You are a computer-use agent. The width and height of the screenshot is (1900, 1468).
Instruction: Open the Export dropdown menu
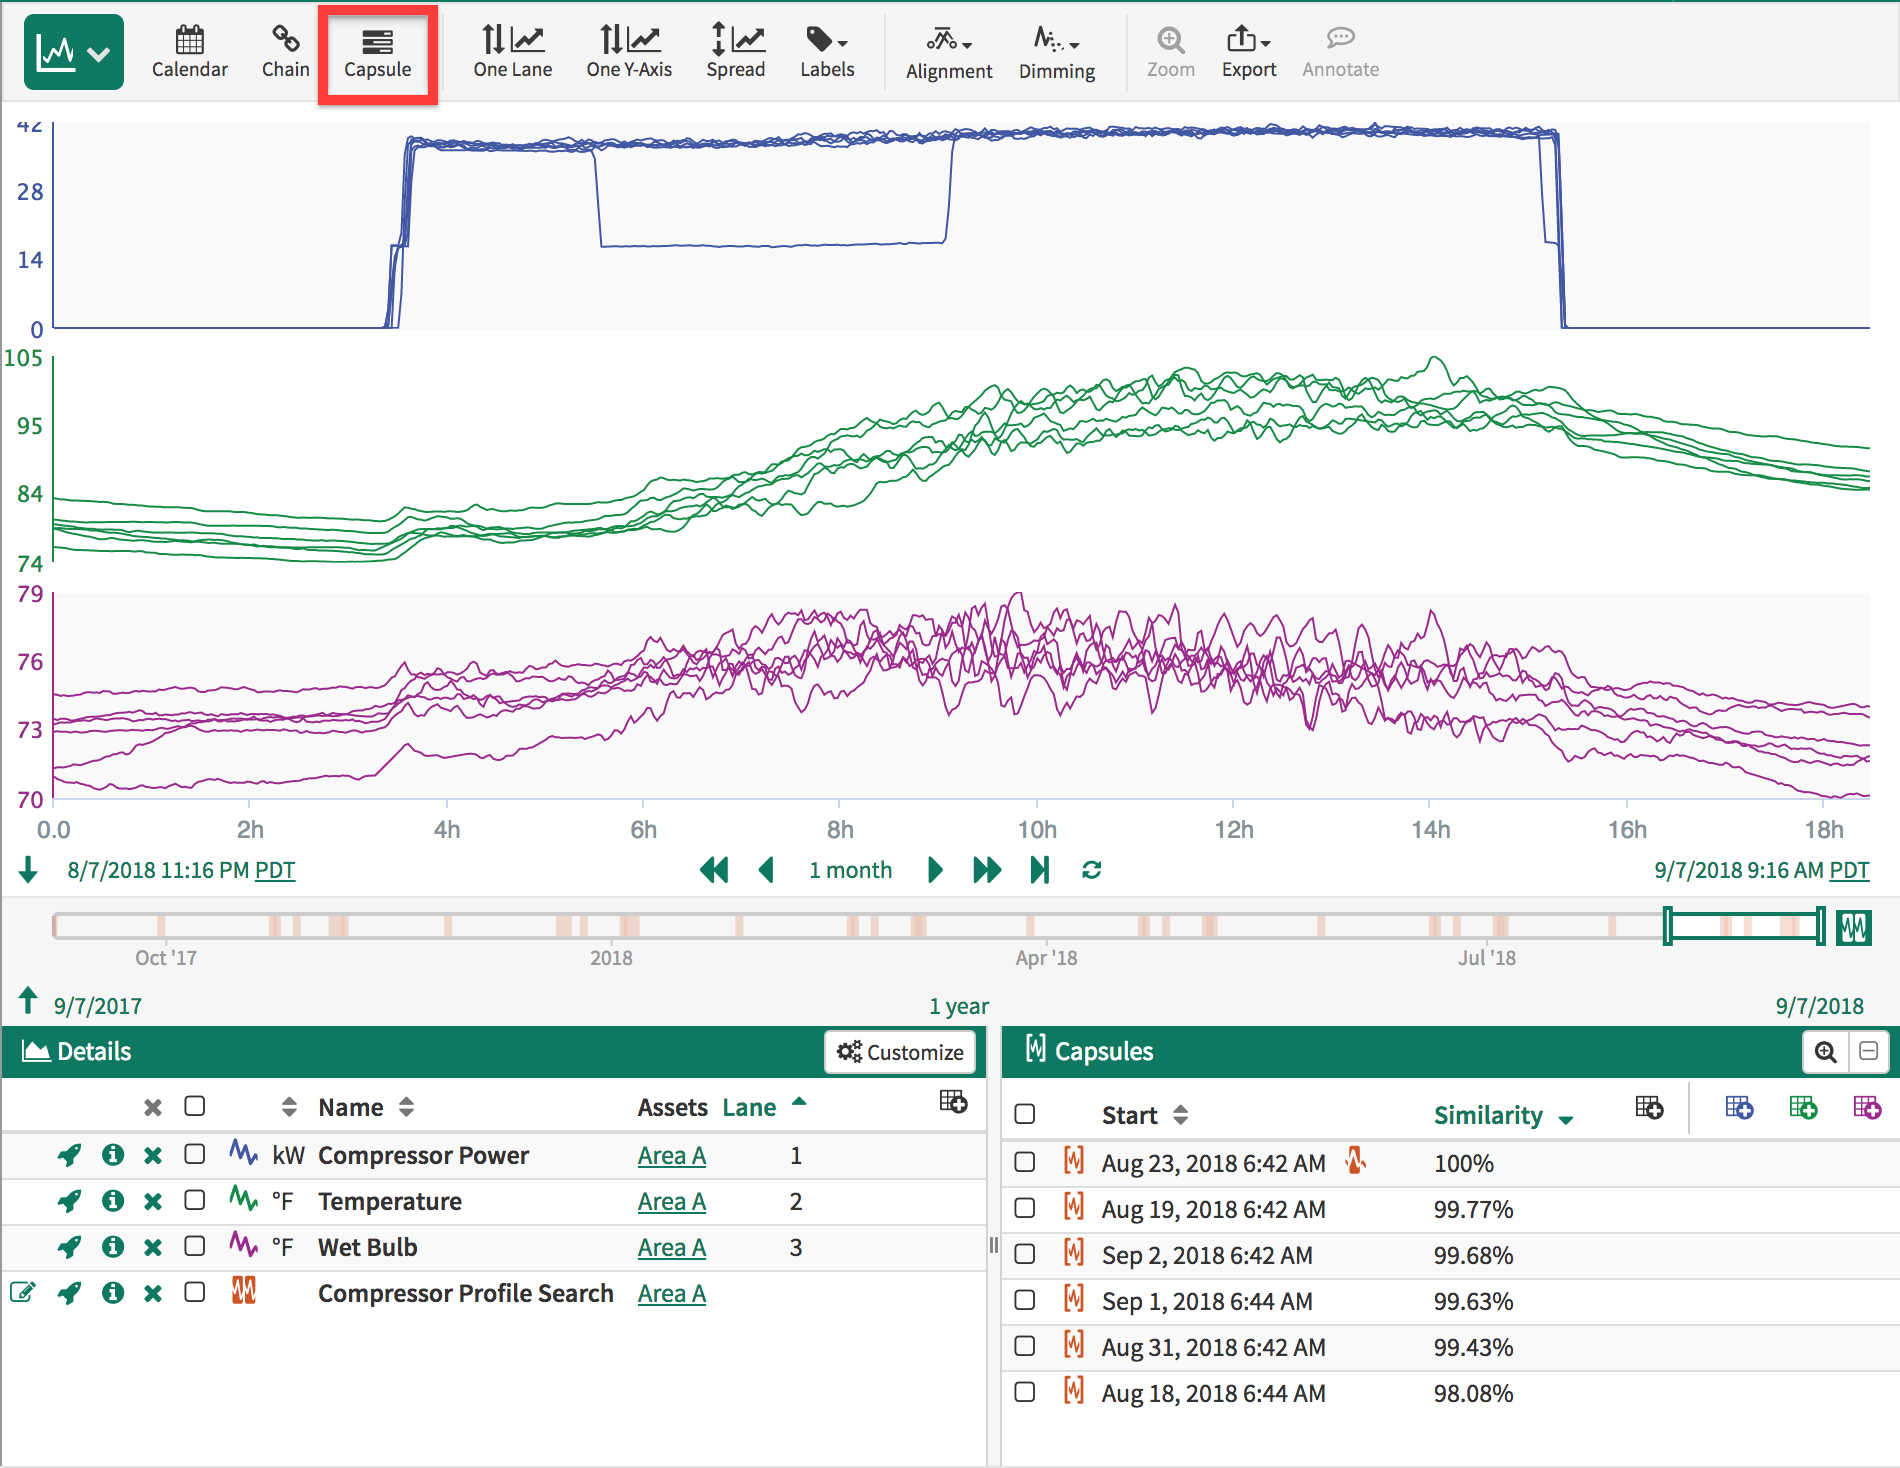pos(1248,52)
